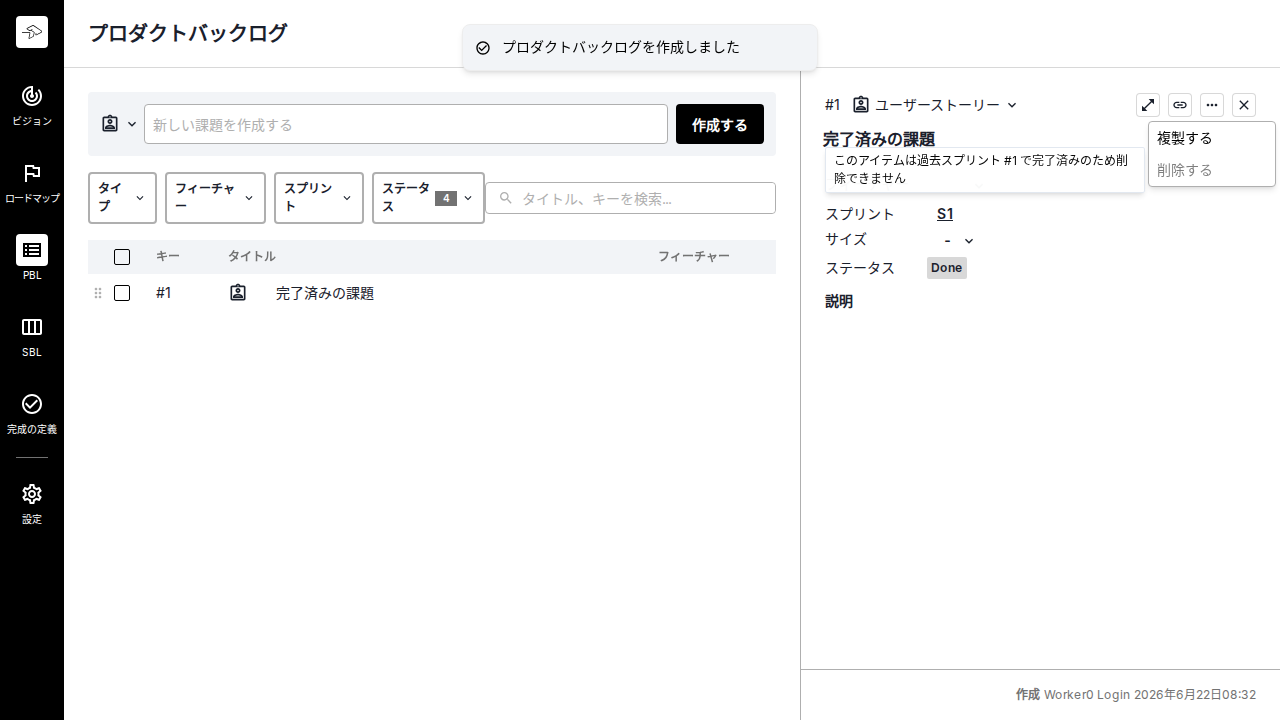The image size is (1280, 720).
Task: Open the ビジョン page
Action: pyautogui.click(x=32, y=105)
